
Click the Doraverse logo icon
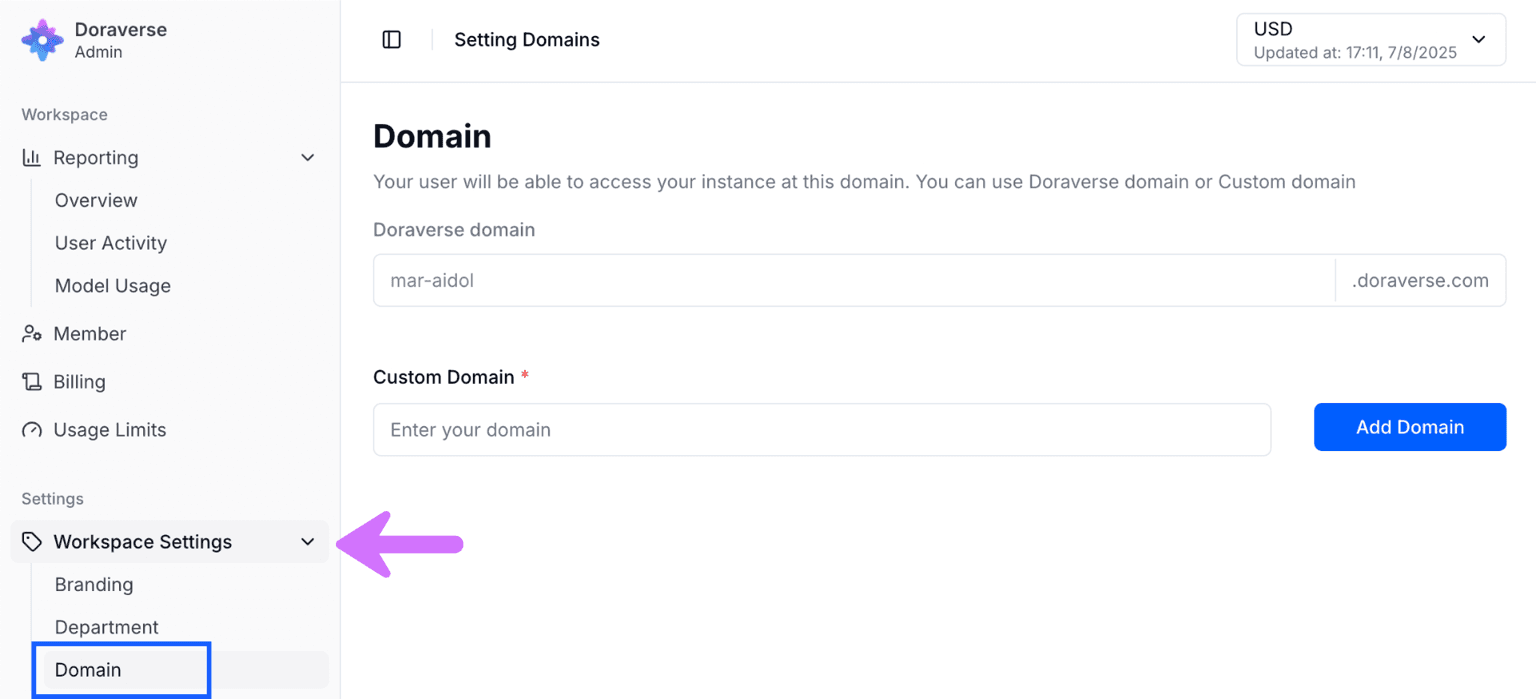click(x=43, y=40)
